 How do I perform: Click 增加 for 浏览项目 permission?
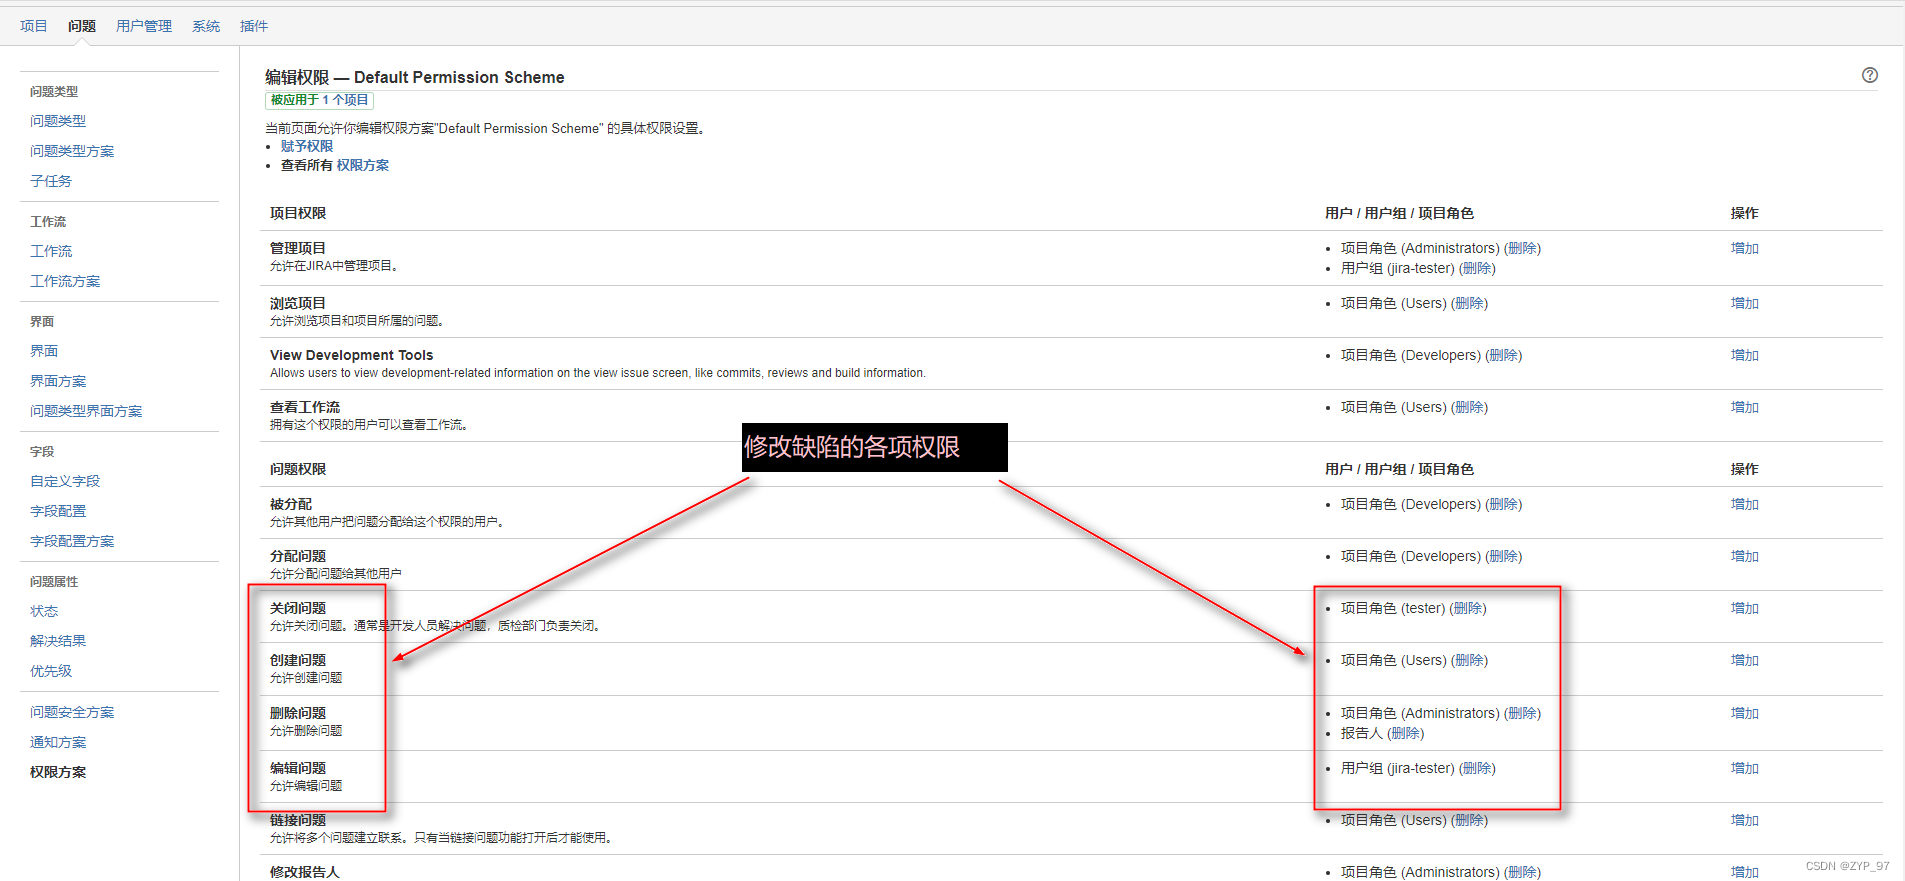click(x=1744, y=303)
